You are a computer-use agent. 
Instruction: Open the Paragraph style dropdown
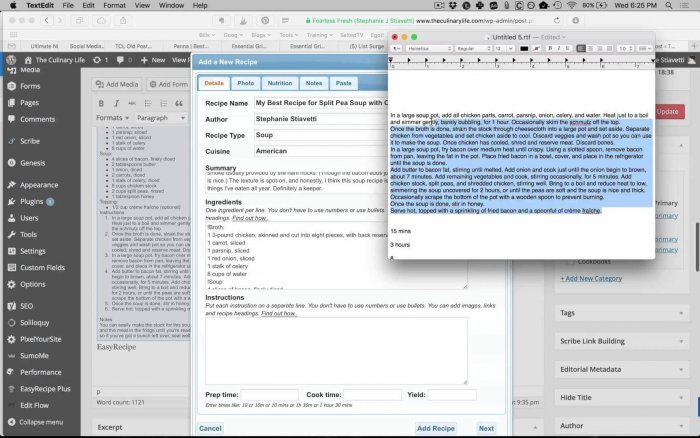coord(161,118)
